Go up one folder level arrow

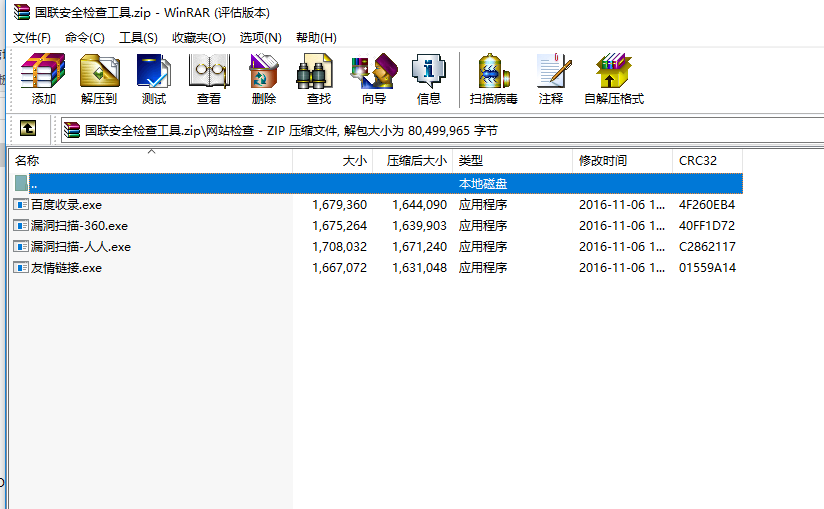pyautogui.click(x=28, y=128)
